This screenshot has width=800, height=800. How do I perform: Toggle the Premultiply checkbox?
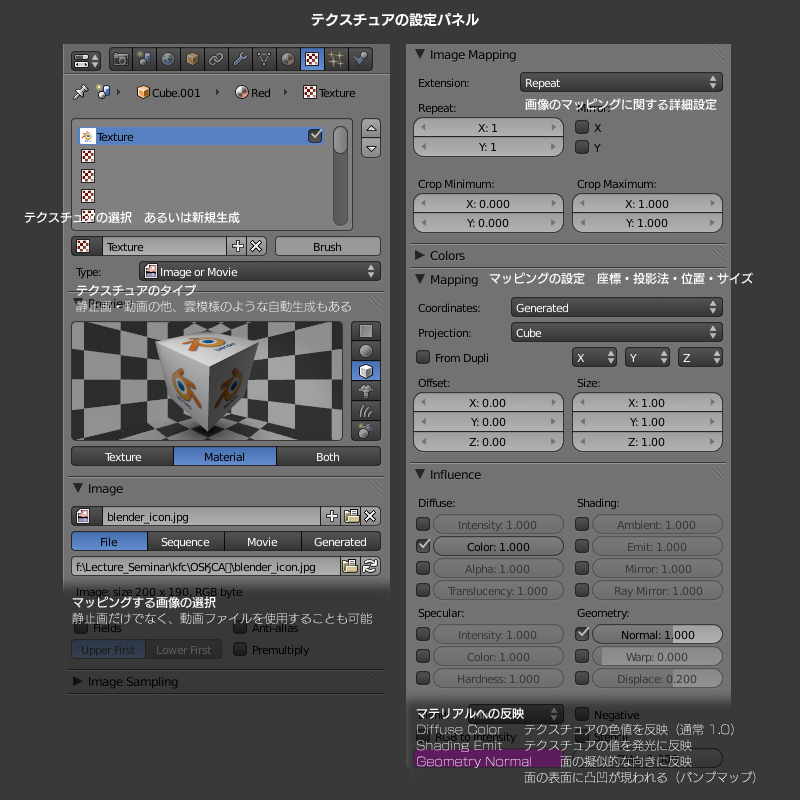coord(240,649)
